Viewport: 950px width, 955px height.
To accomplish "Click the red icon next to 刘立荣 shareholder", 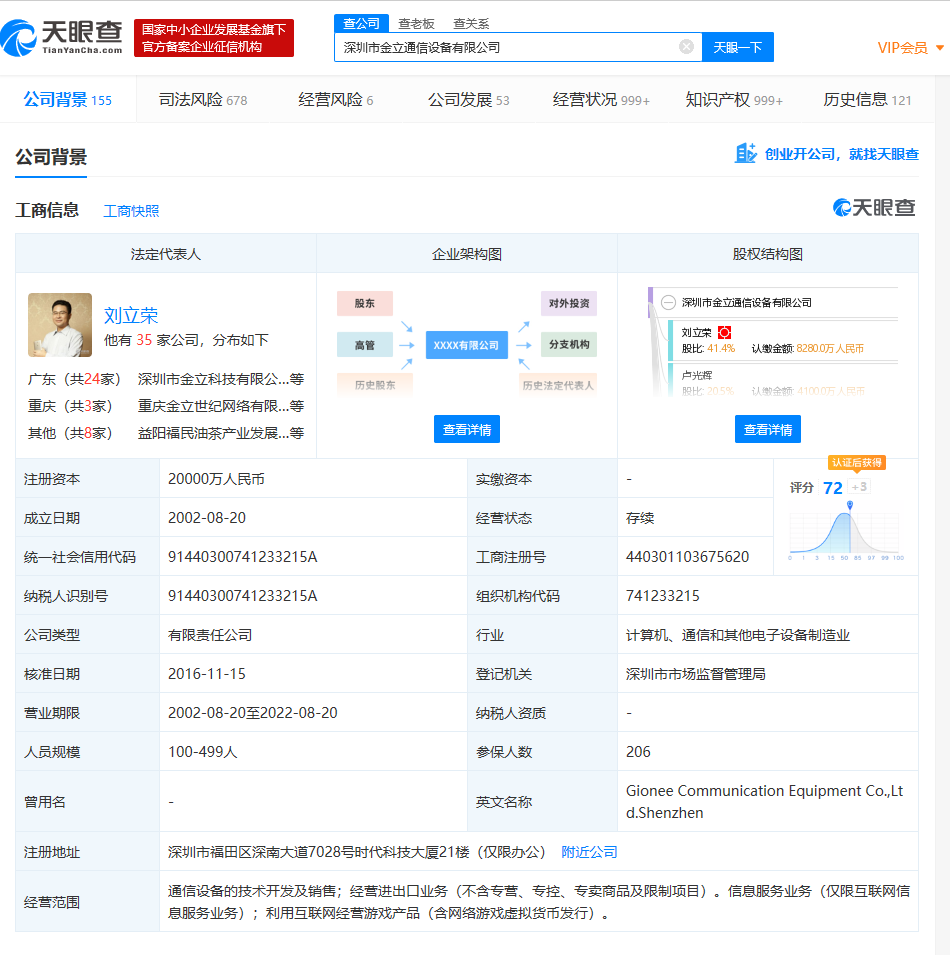I will 724,333.
